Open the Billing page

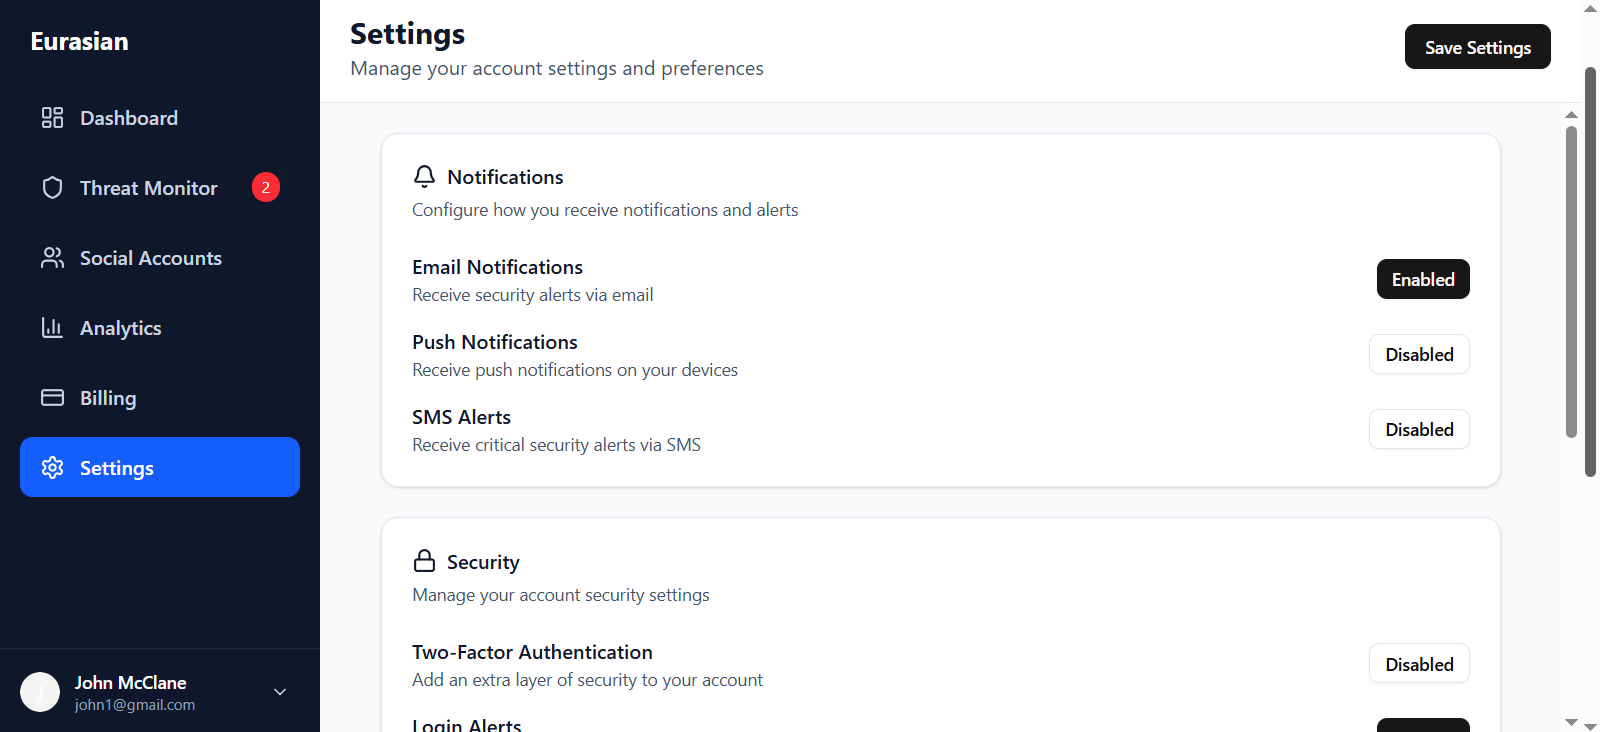click(108, 398)
